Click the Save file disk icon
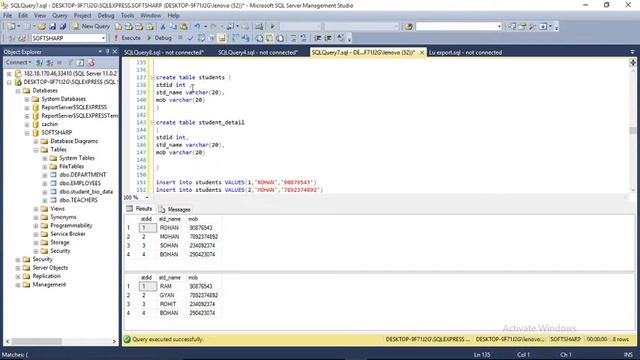The height and width of the screenshot is (360, 640). [x=53, y=27]
